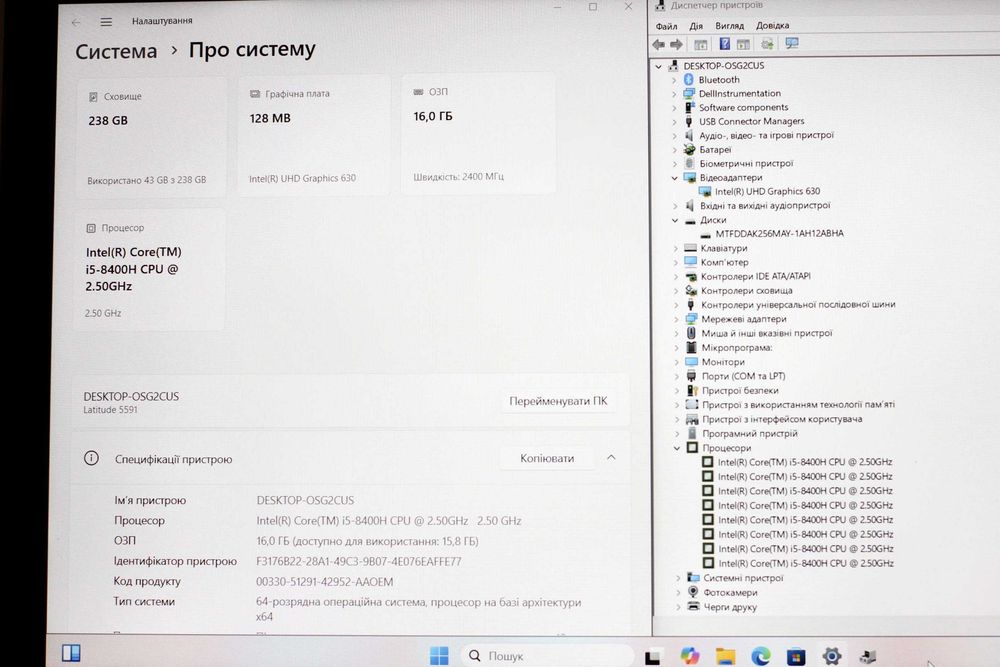The width and height of the screenshot is (1000, 667).
Task: Collapse the DESKTOP-OSG2CUS root node
Action: (659, 66)
